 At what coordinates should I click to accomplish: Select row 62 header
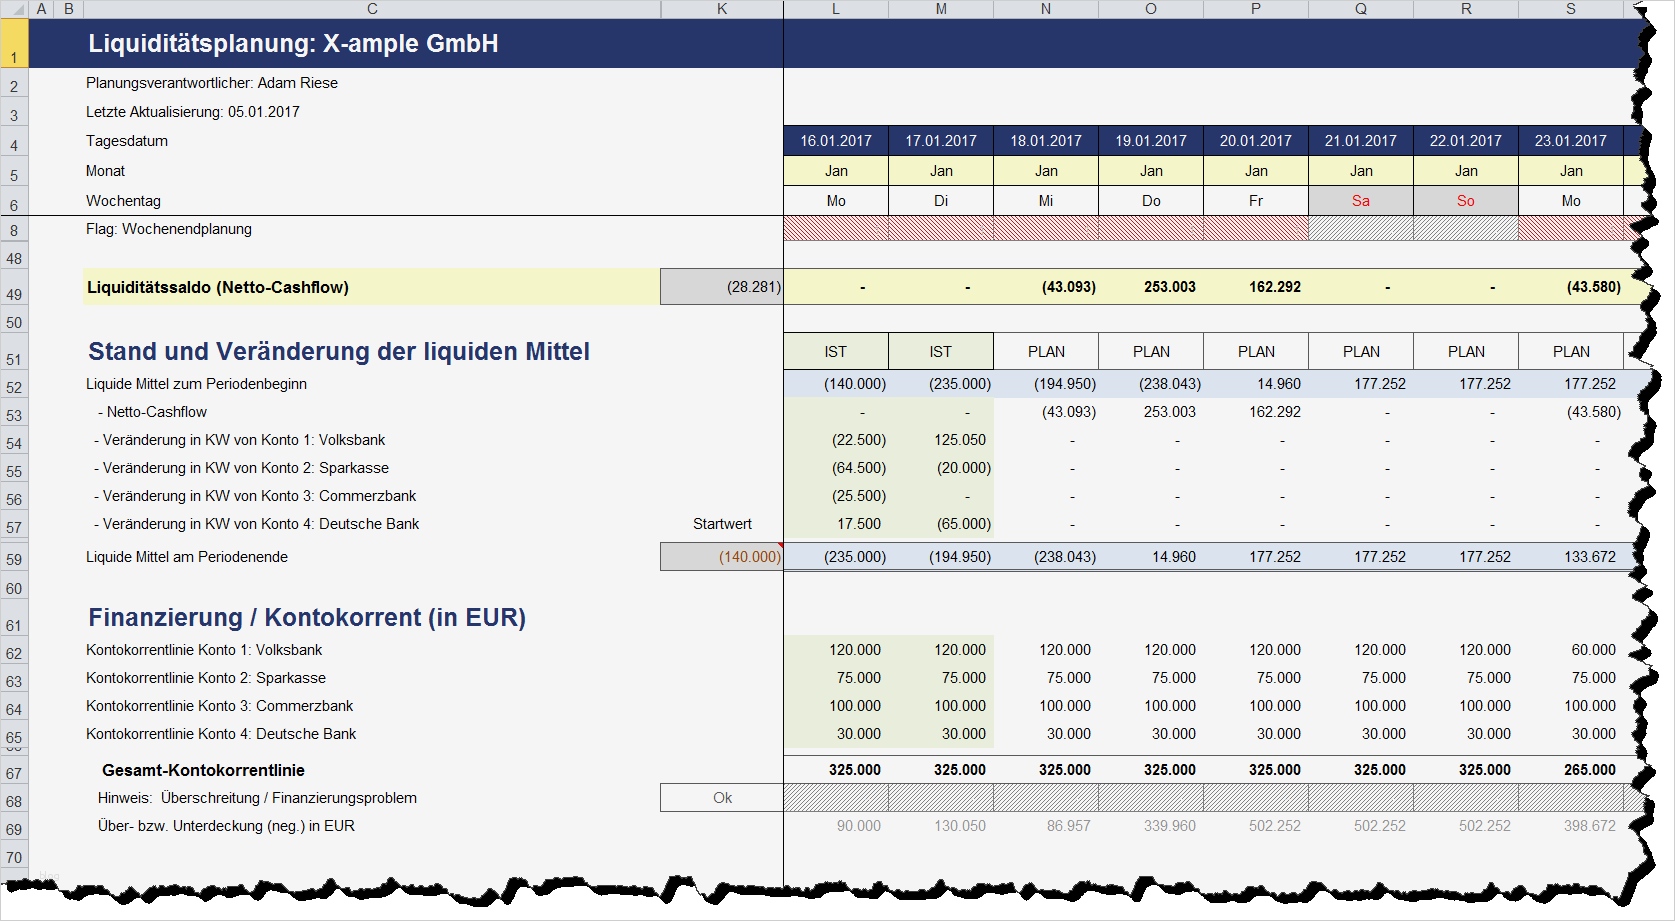[14, 653]
